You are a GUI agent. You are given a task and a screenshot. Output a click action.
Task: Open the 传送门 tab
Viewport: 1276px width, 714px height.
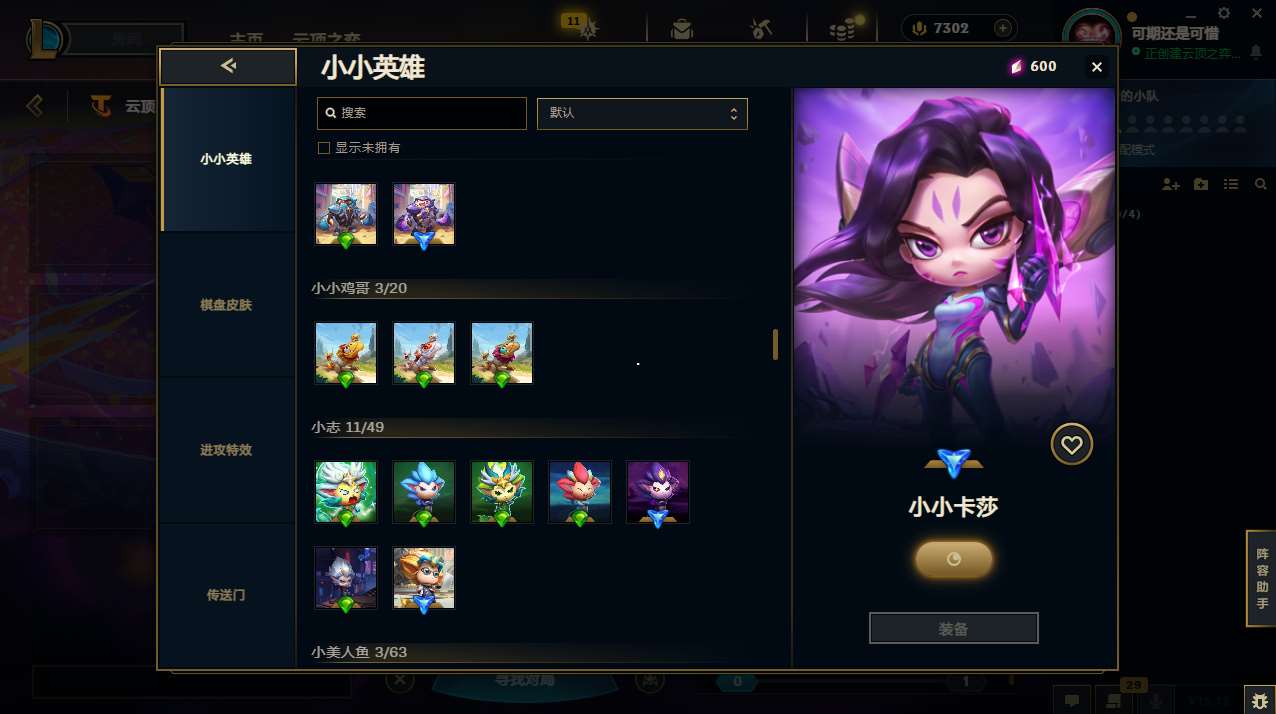coord(226,595)
